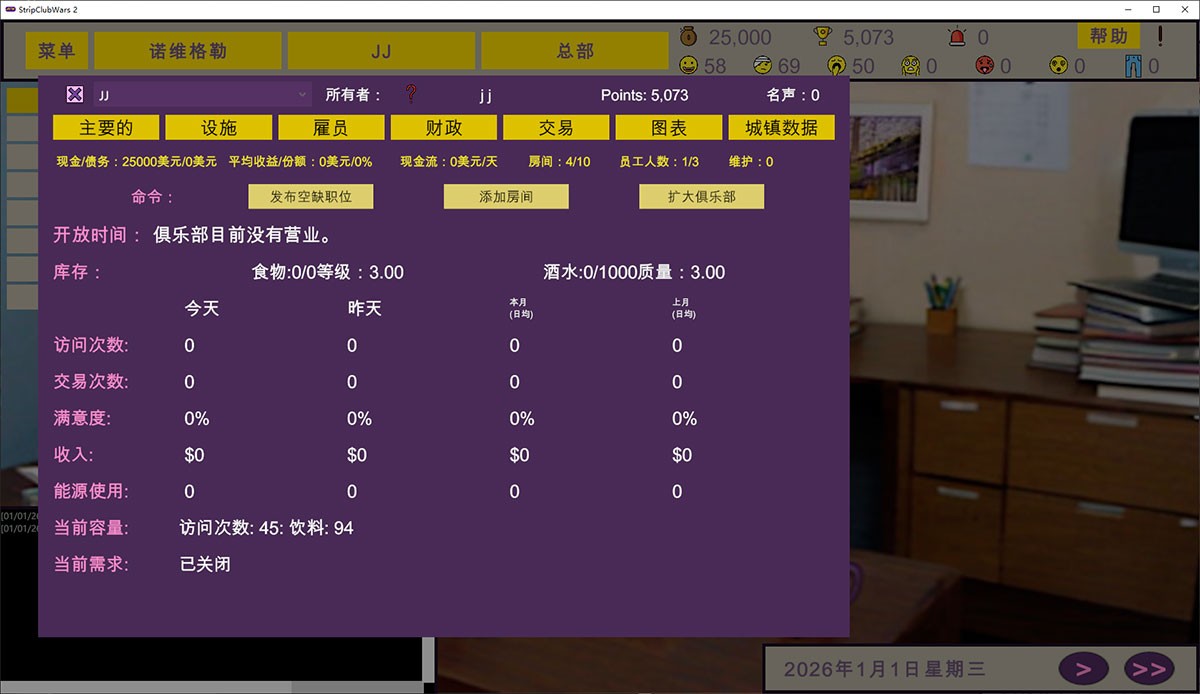
Task: Close the club panel with X box
Action: 75,95
